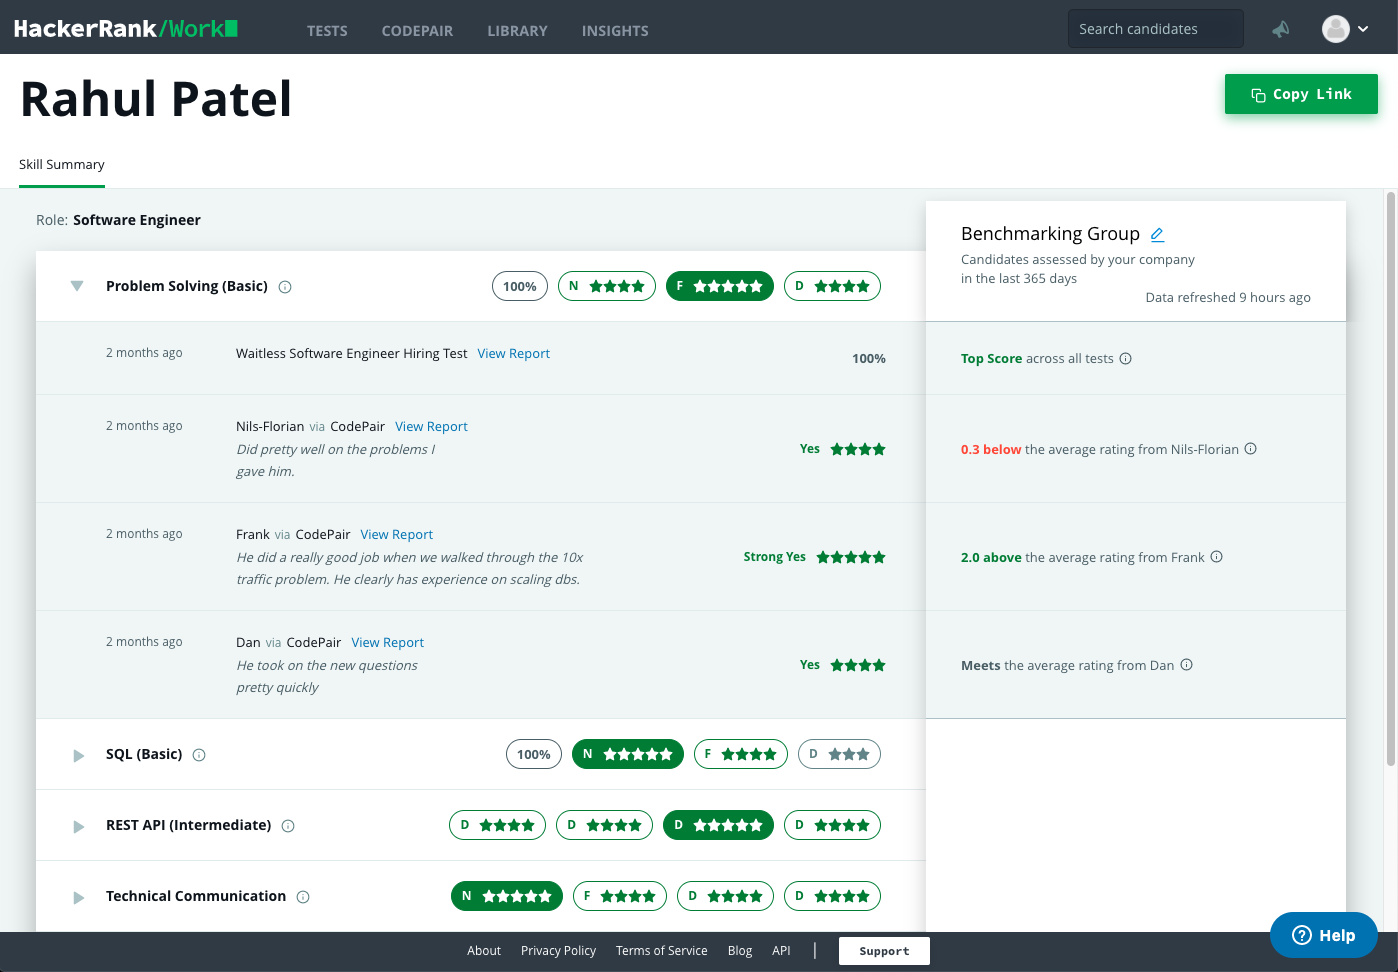Select the 100% score badge in SQL row
Screen dimensions: 1398x972
tap(534, 754)
